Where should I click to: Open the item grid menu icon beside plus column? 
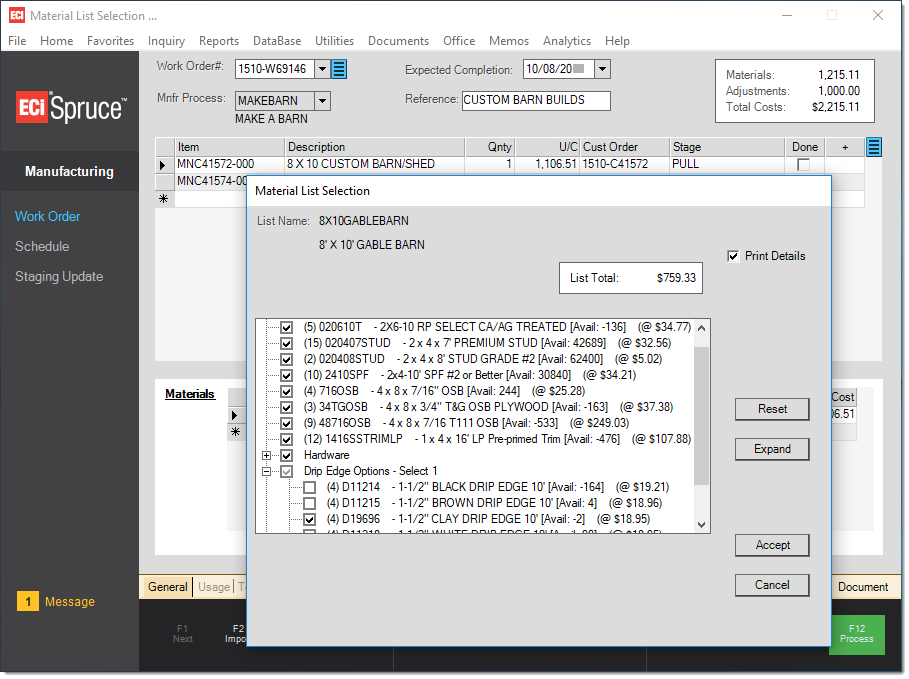[874, 147]
